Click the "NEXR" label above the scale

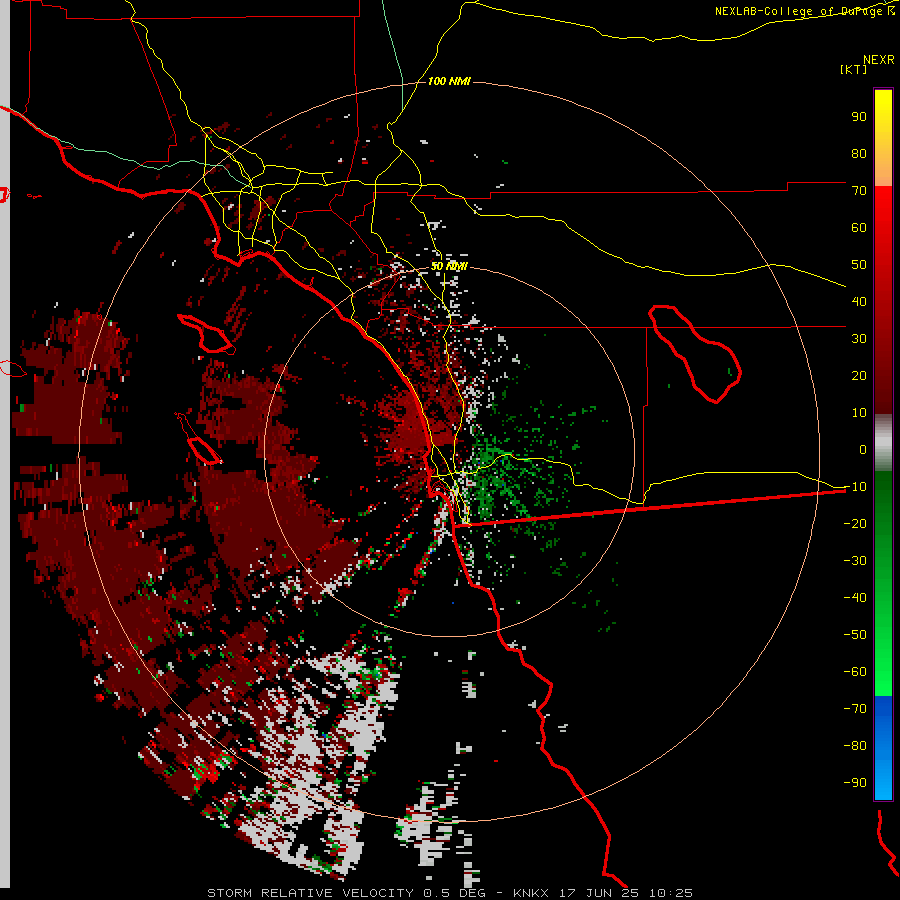(x=879, y=60)
